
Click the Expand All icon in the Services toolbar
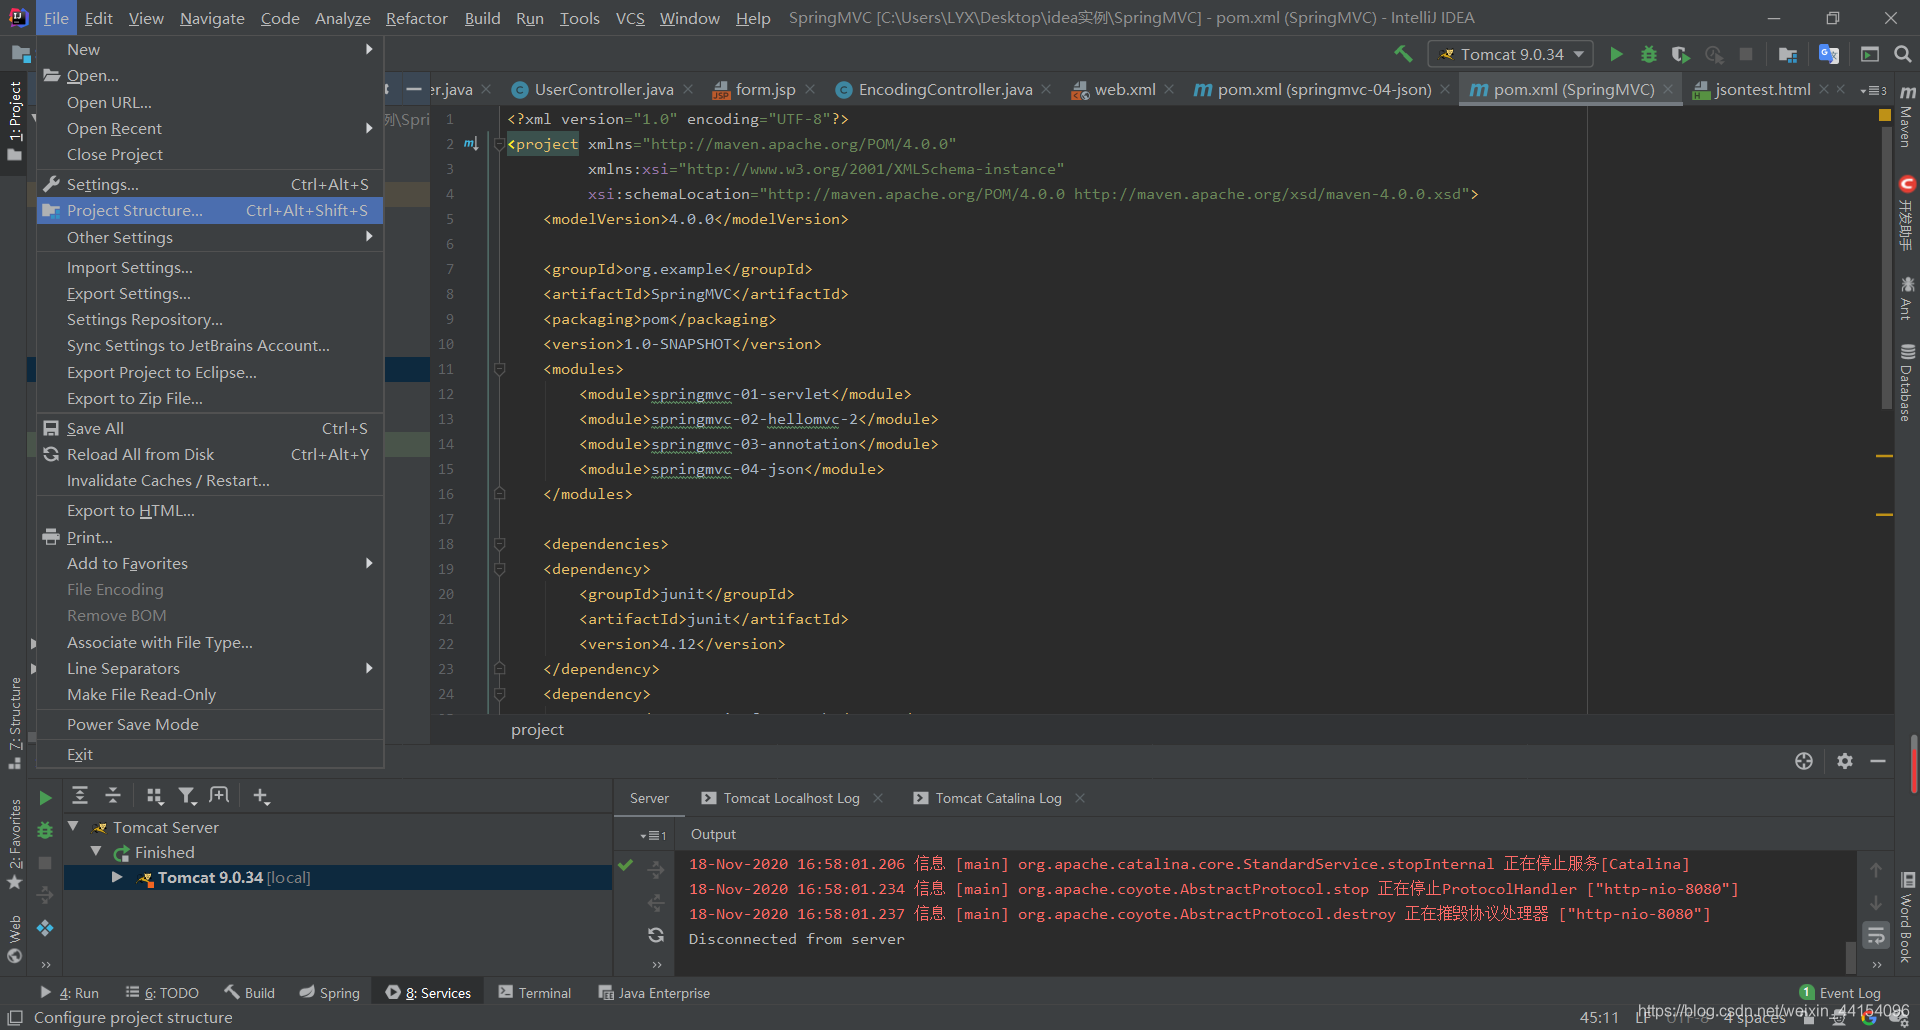click(x=80, y=795)
